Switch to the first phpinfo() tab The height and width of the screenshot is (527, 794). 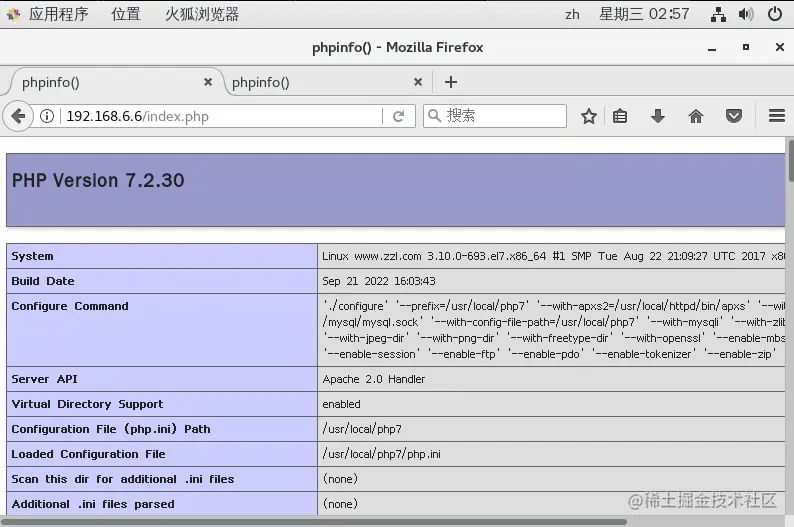click(115, 83)
